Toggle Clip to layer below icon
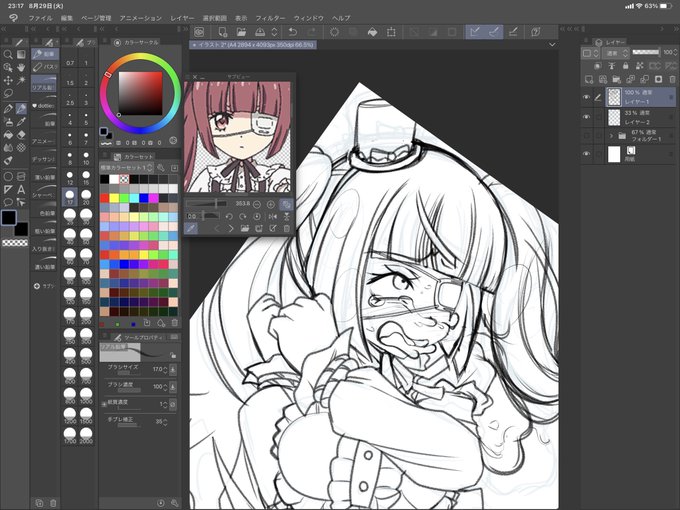Screen dimensions: 680x510 click(x=598, y=66)
